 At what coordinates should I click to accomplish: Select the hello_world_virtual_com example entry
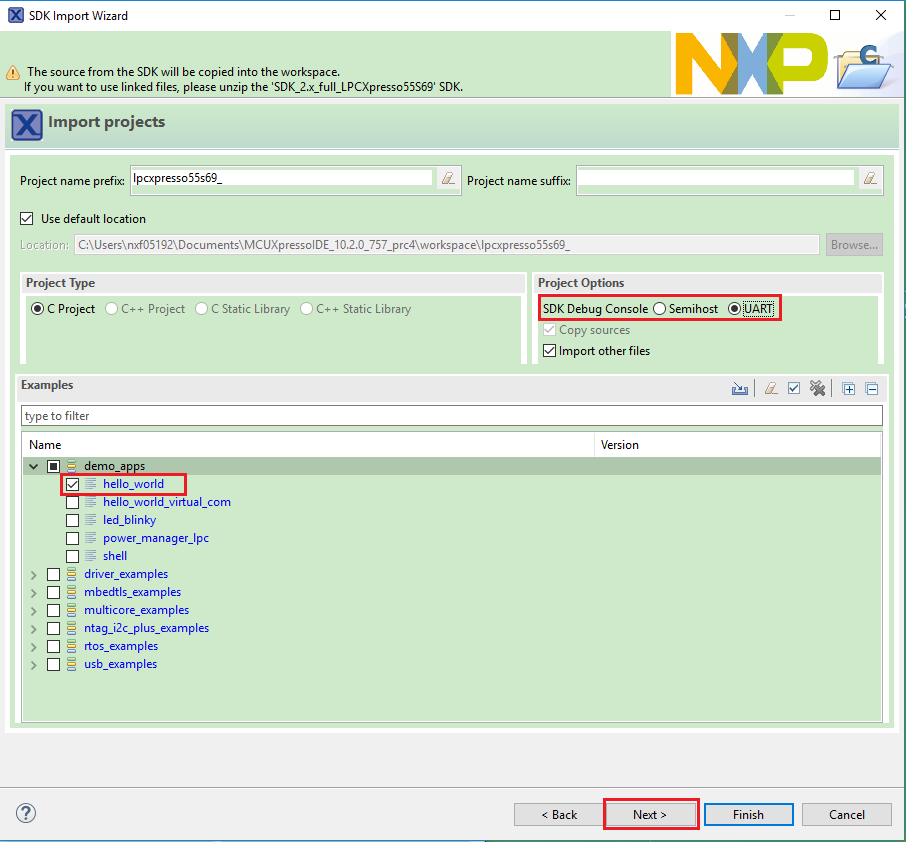[x=166, y=502]
